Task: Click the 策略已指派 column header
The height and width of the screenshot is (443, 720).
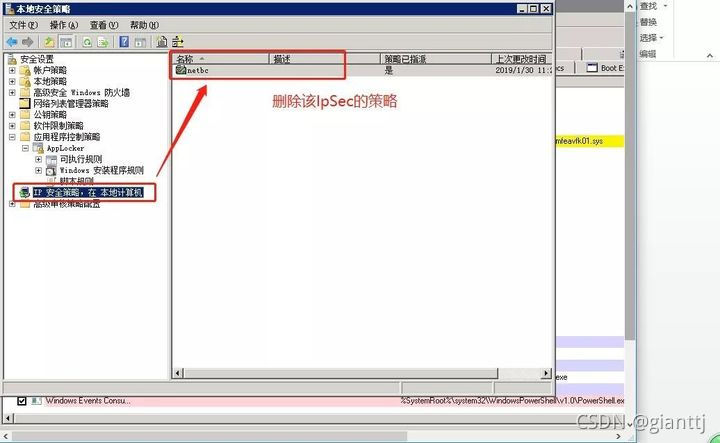Action: coord(436,59)
